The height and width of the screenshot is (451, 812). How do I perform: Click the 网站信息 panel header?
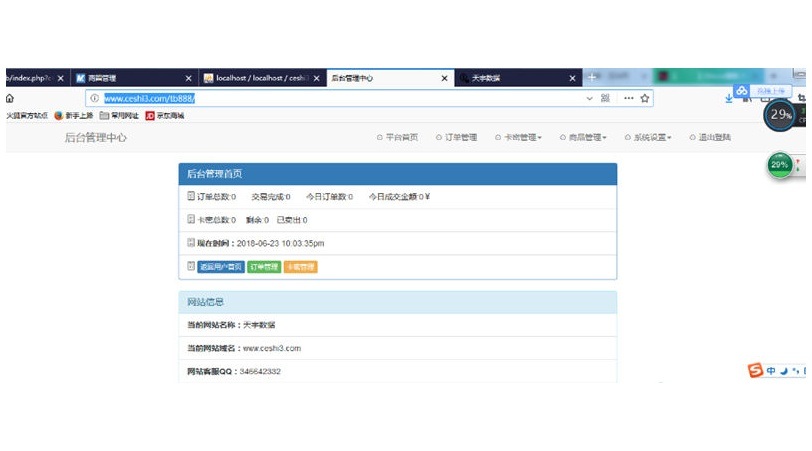point(398,302)
